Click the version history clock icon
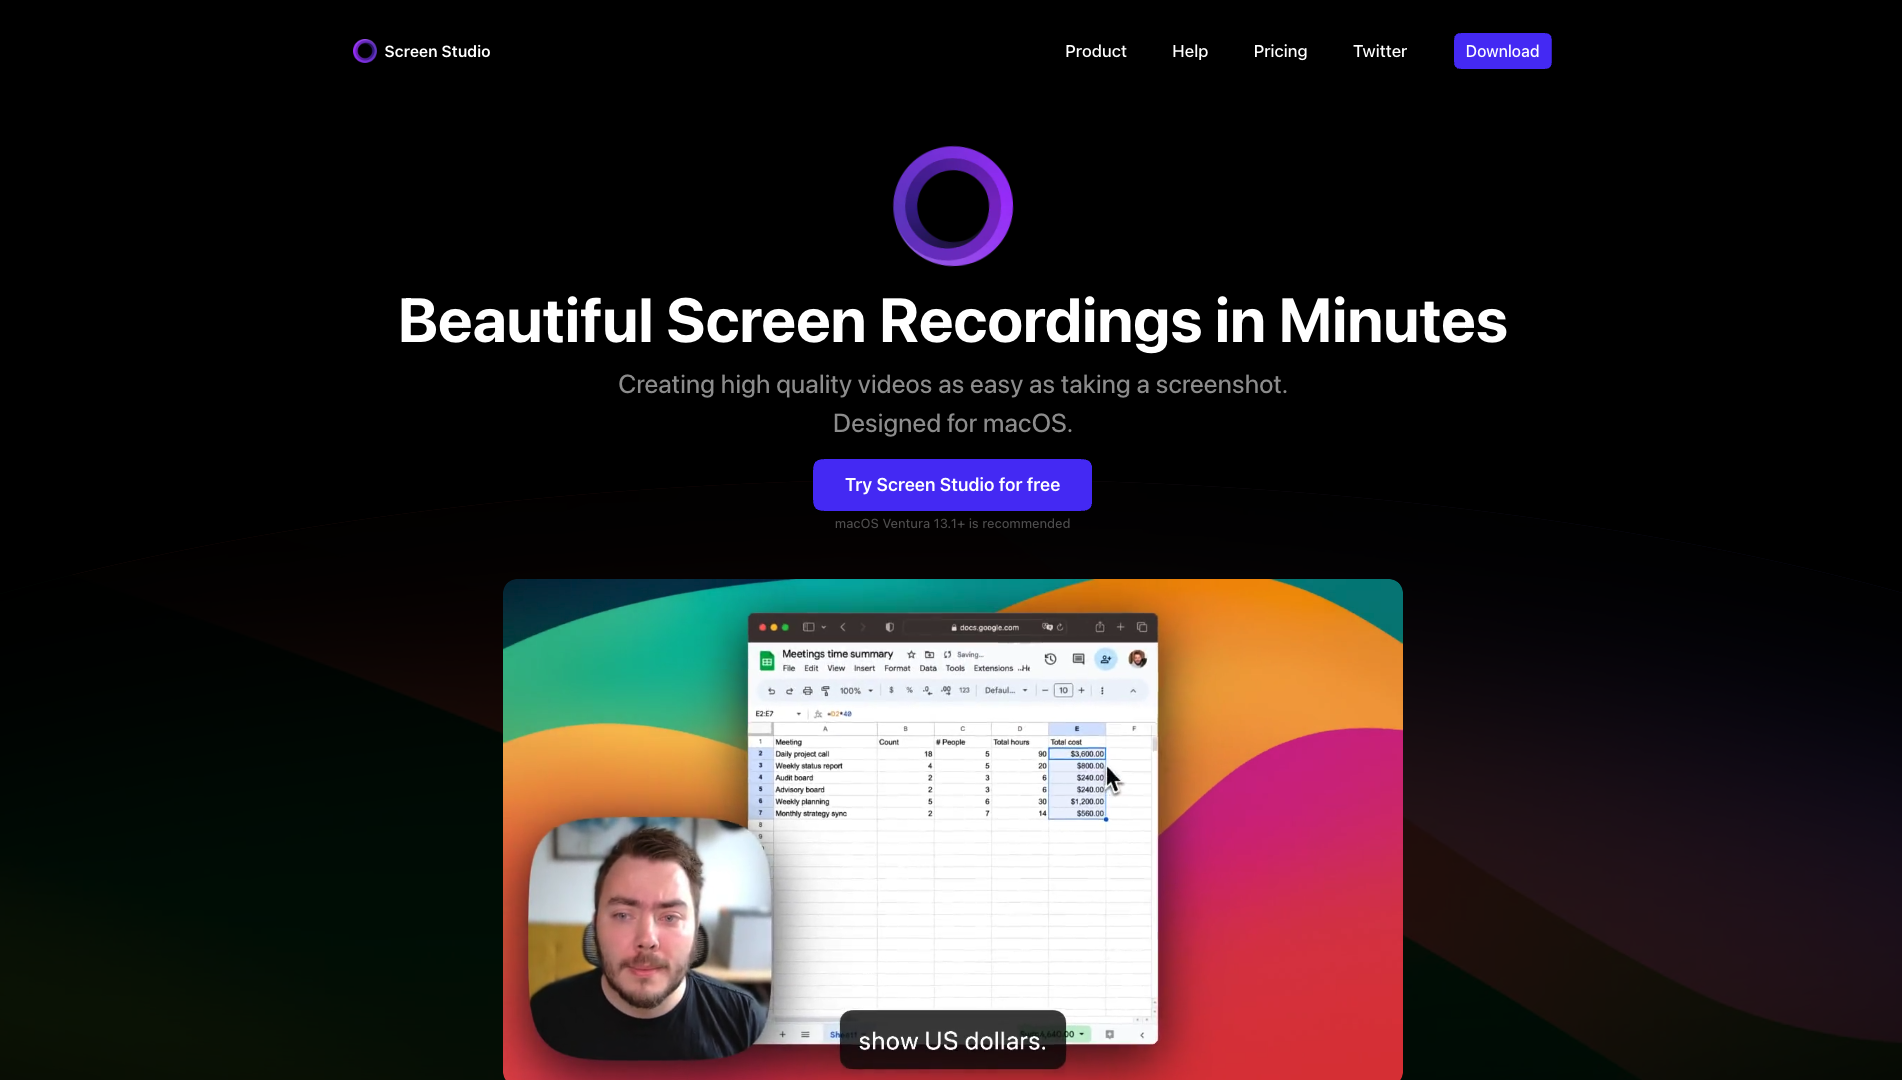This screenshot has height=1080, width=1902. click(1050, 659)
